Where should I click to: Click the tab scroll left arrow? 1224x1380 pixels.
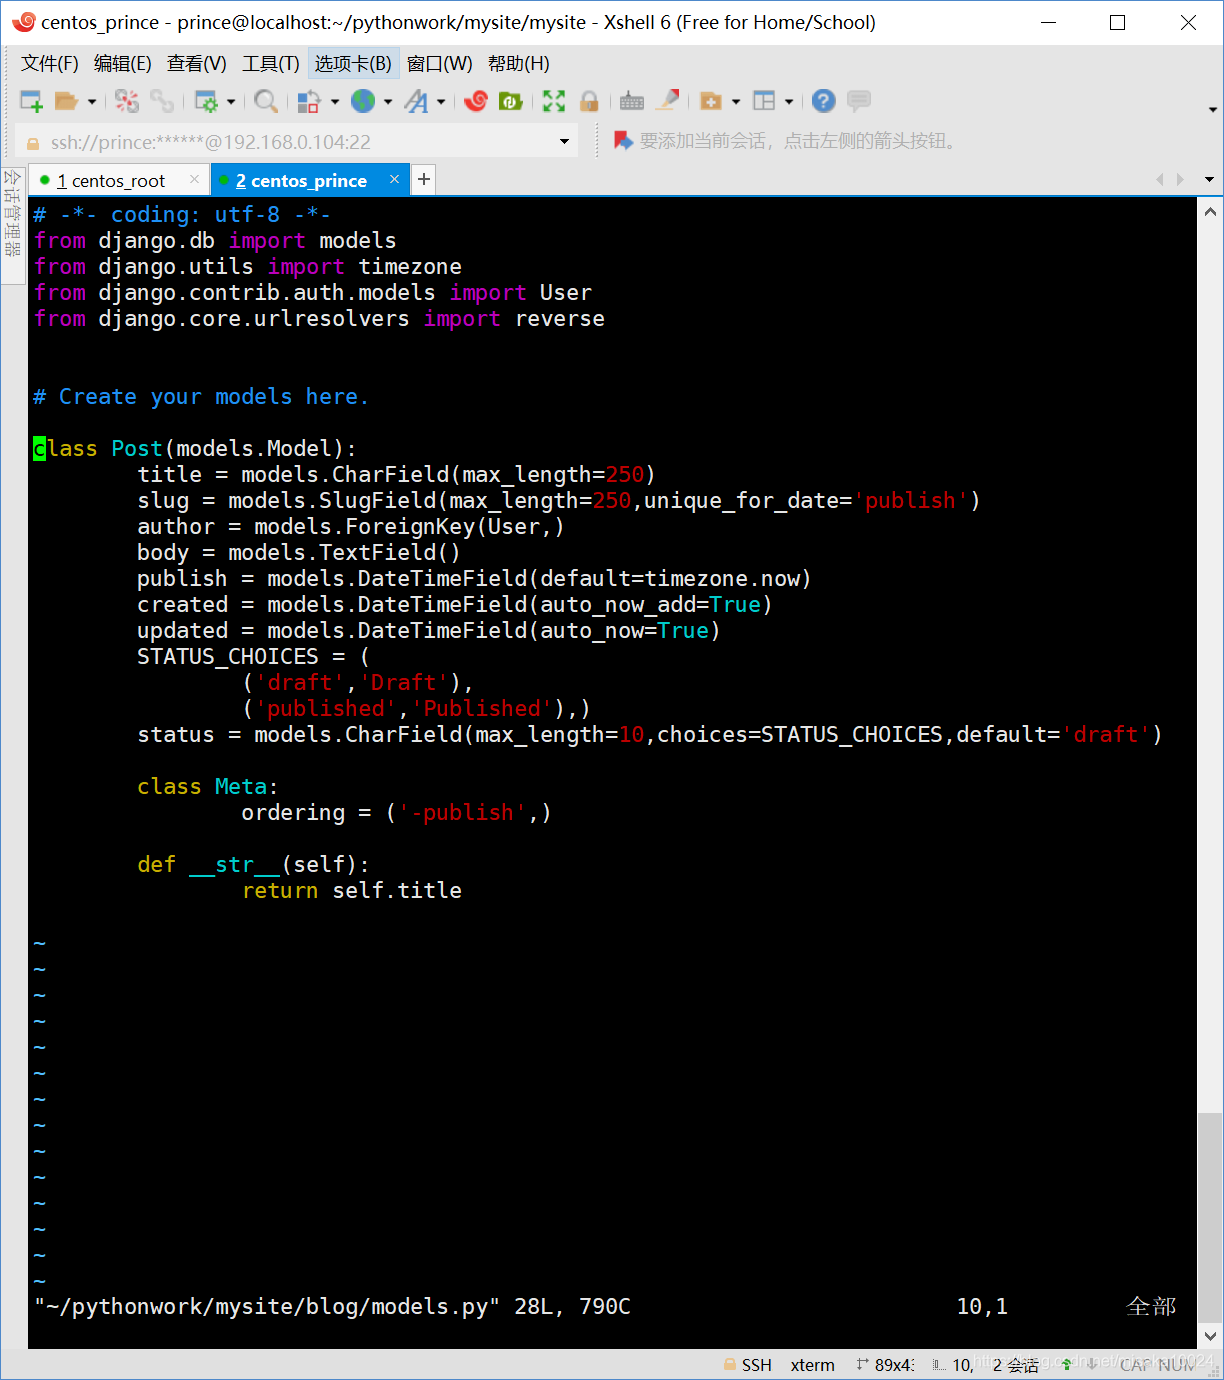(1160, 180)
